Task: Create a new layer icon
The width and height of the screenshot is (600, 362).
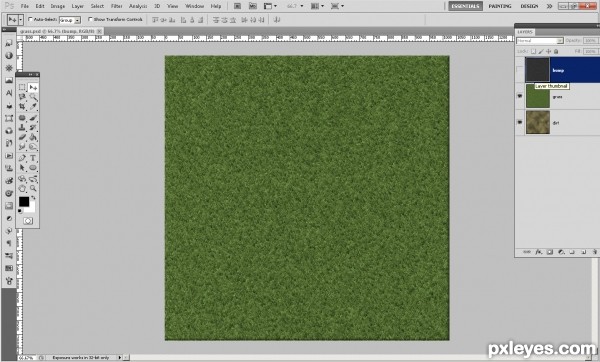Action: coord(584,252)
